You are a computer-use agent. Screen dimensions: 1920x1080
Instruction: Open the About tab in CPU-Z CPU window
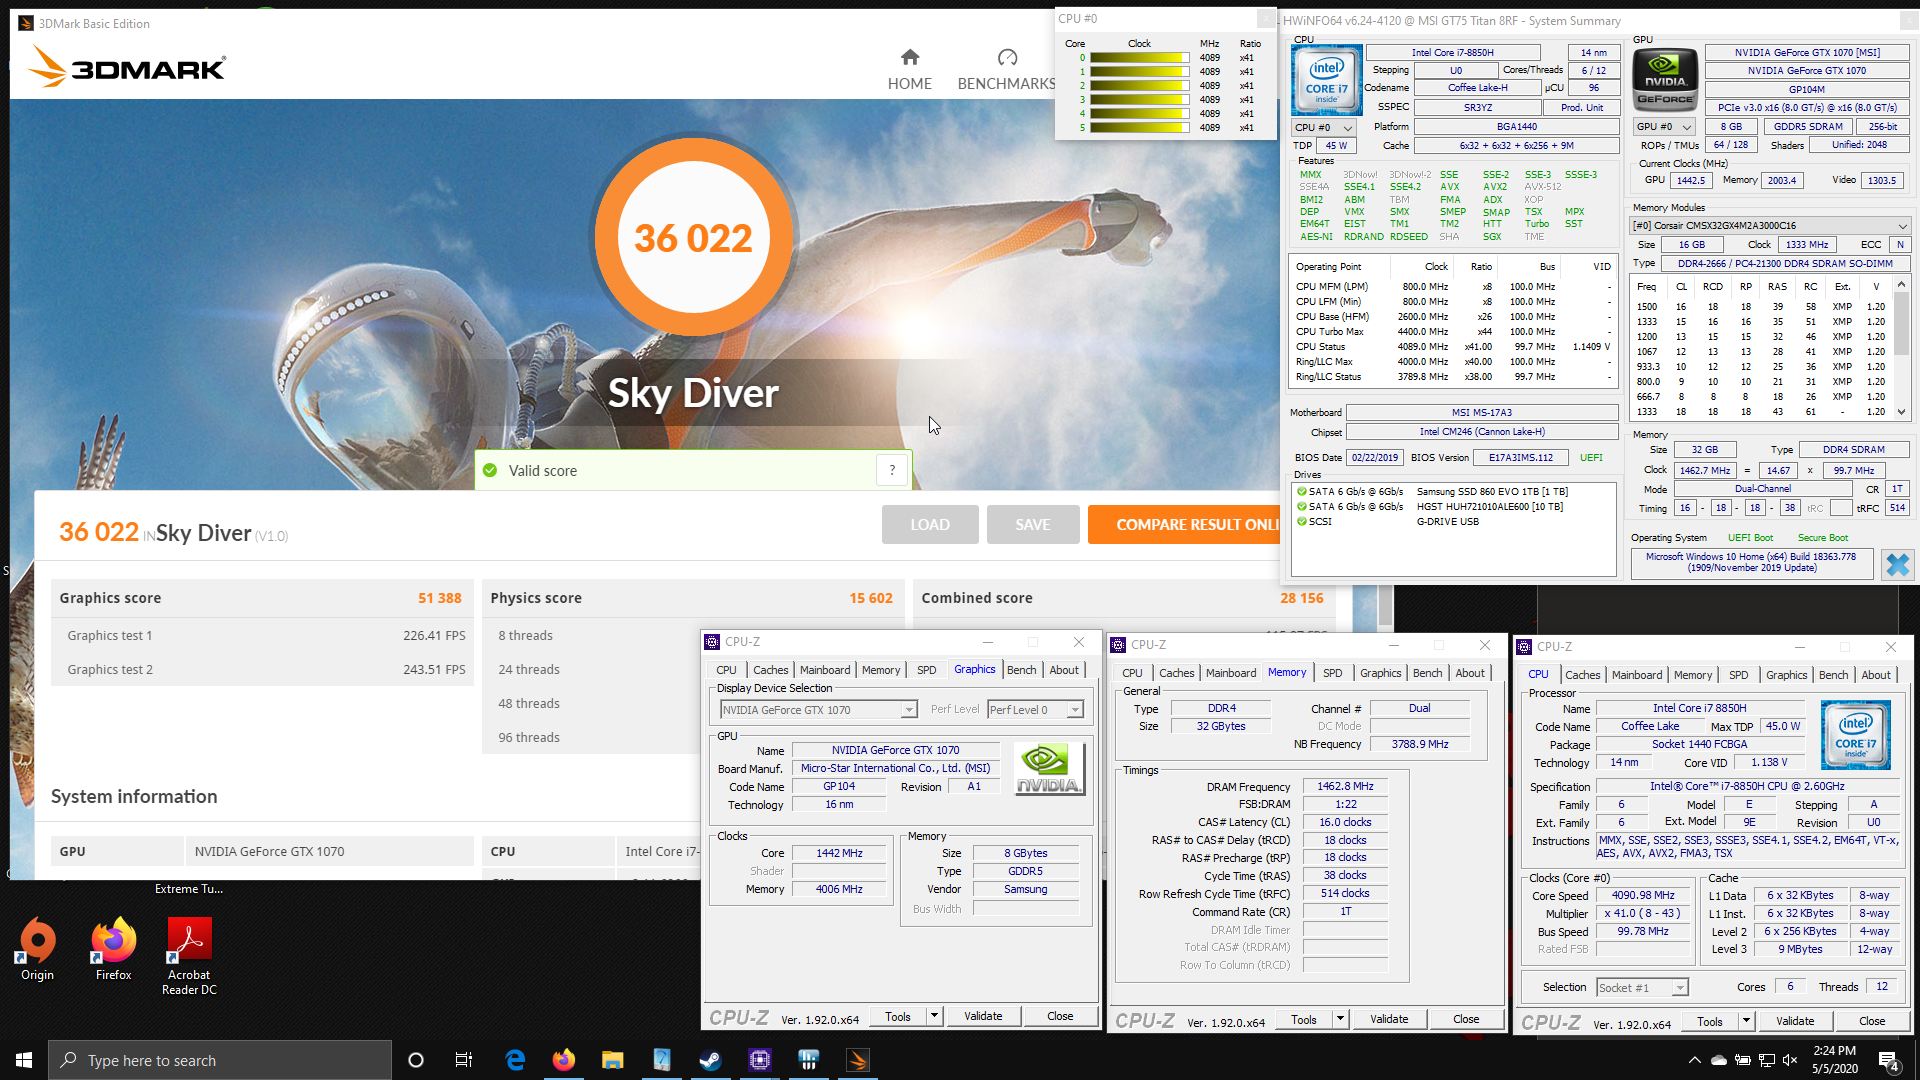[1875, 675]
